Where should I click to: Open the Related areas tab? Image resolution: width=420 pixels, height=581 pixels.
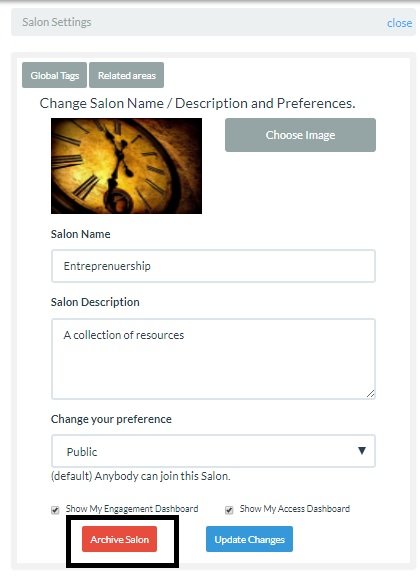pyautogui.click(x=126, y=75)
